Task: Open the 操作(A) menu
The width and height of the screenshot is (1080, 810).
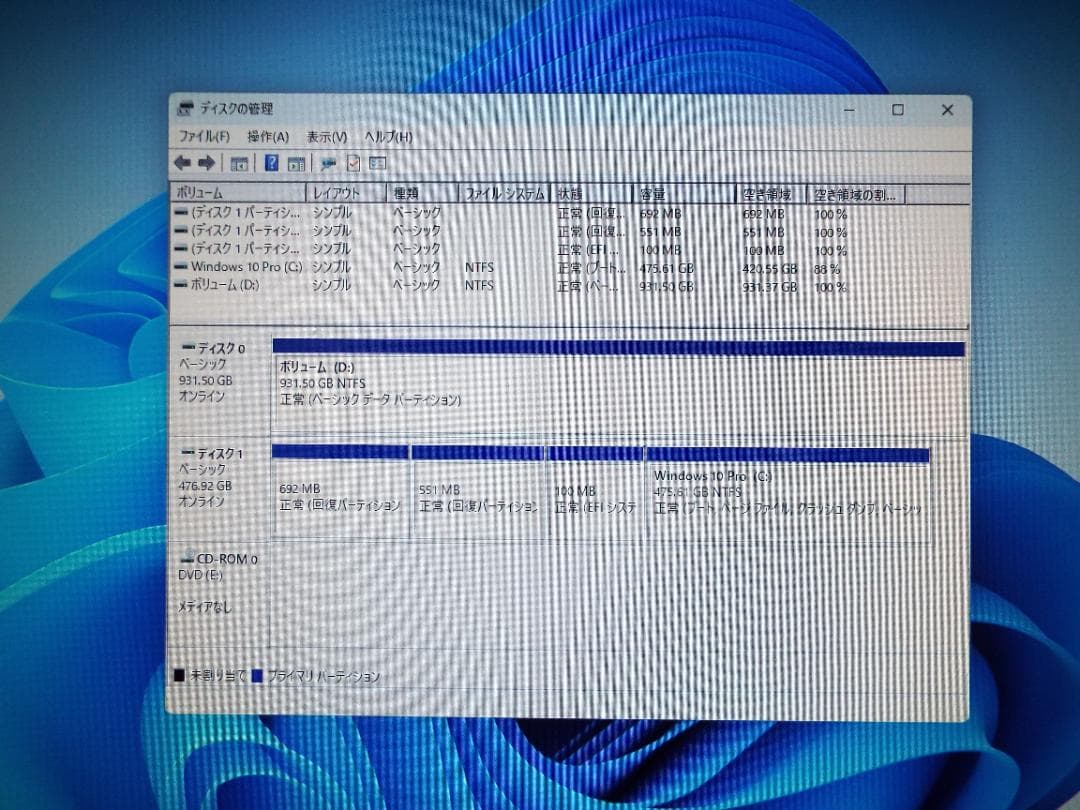Action: pyautogui.click(x=268, y=136)
